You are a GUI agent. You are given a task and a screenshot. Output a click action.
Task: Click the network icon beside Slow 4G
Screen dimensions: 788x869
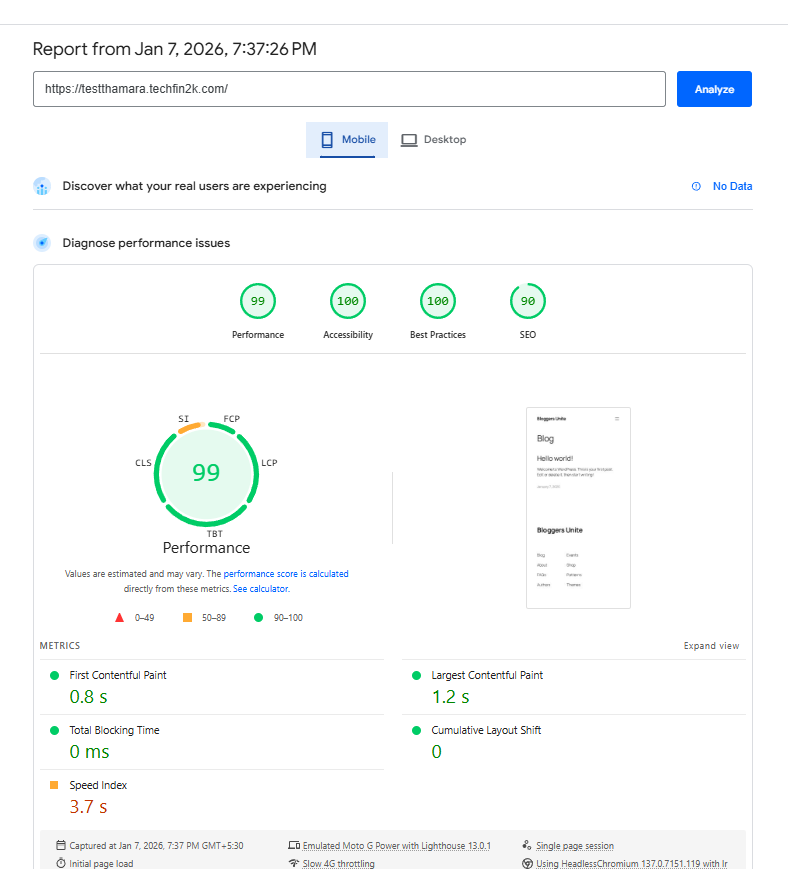point(294,863)
